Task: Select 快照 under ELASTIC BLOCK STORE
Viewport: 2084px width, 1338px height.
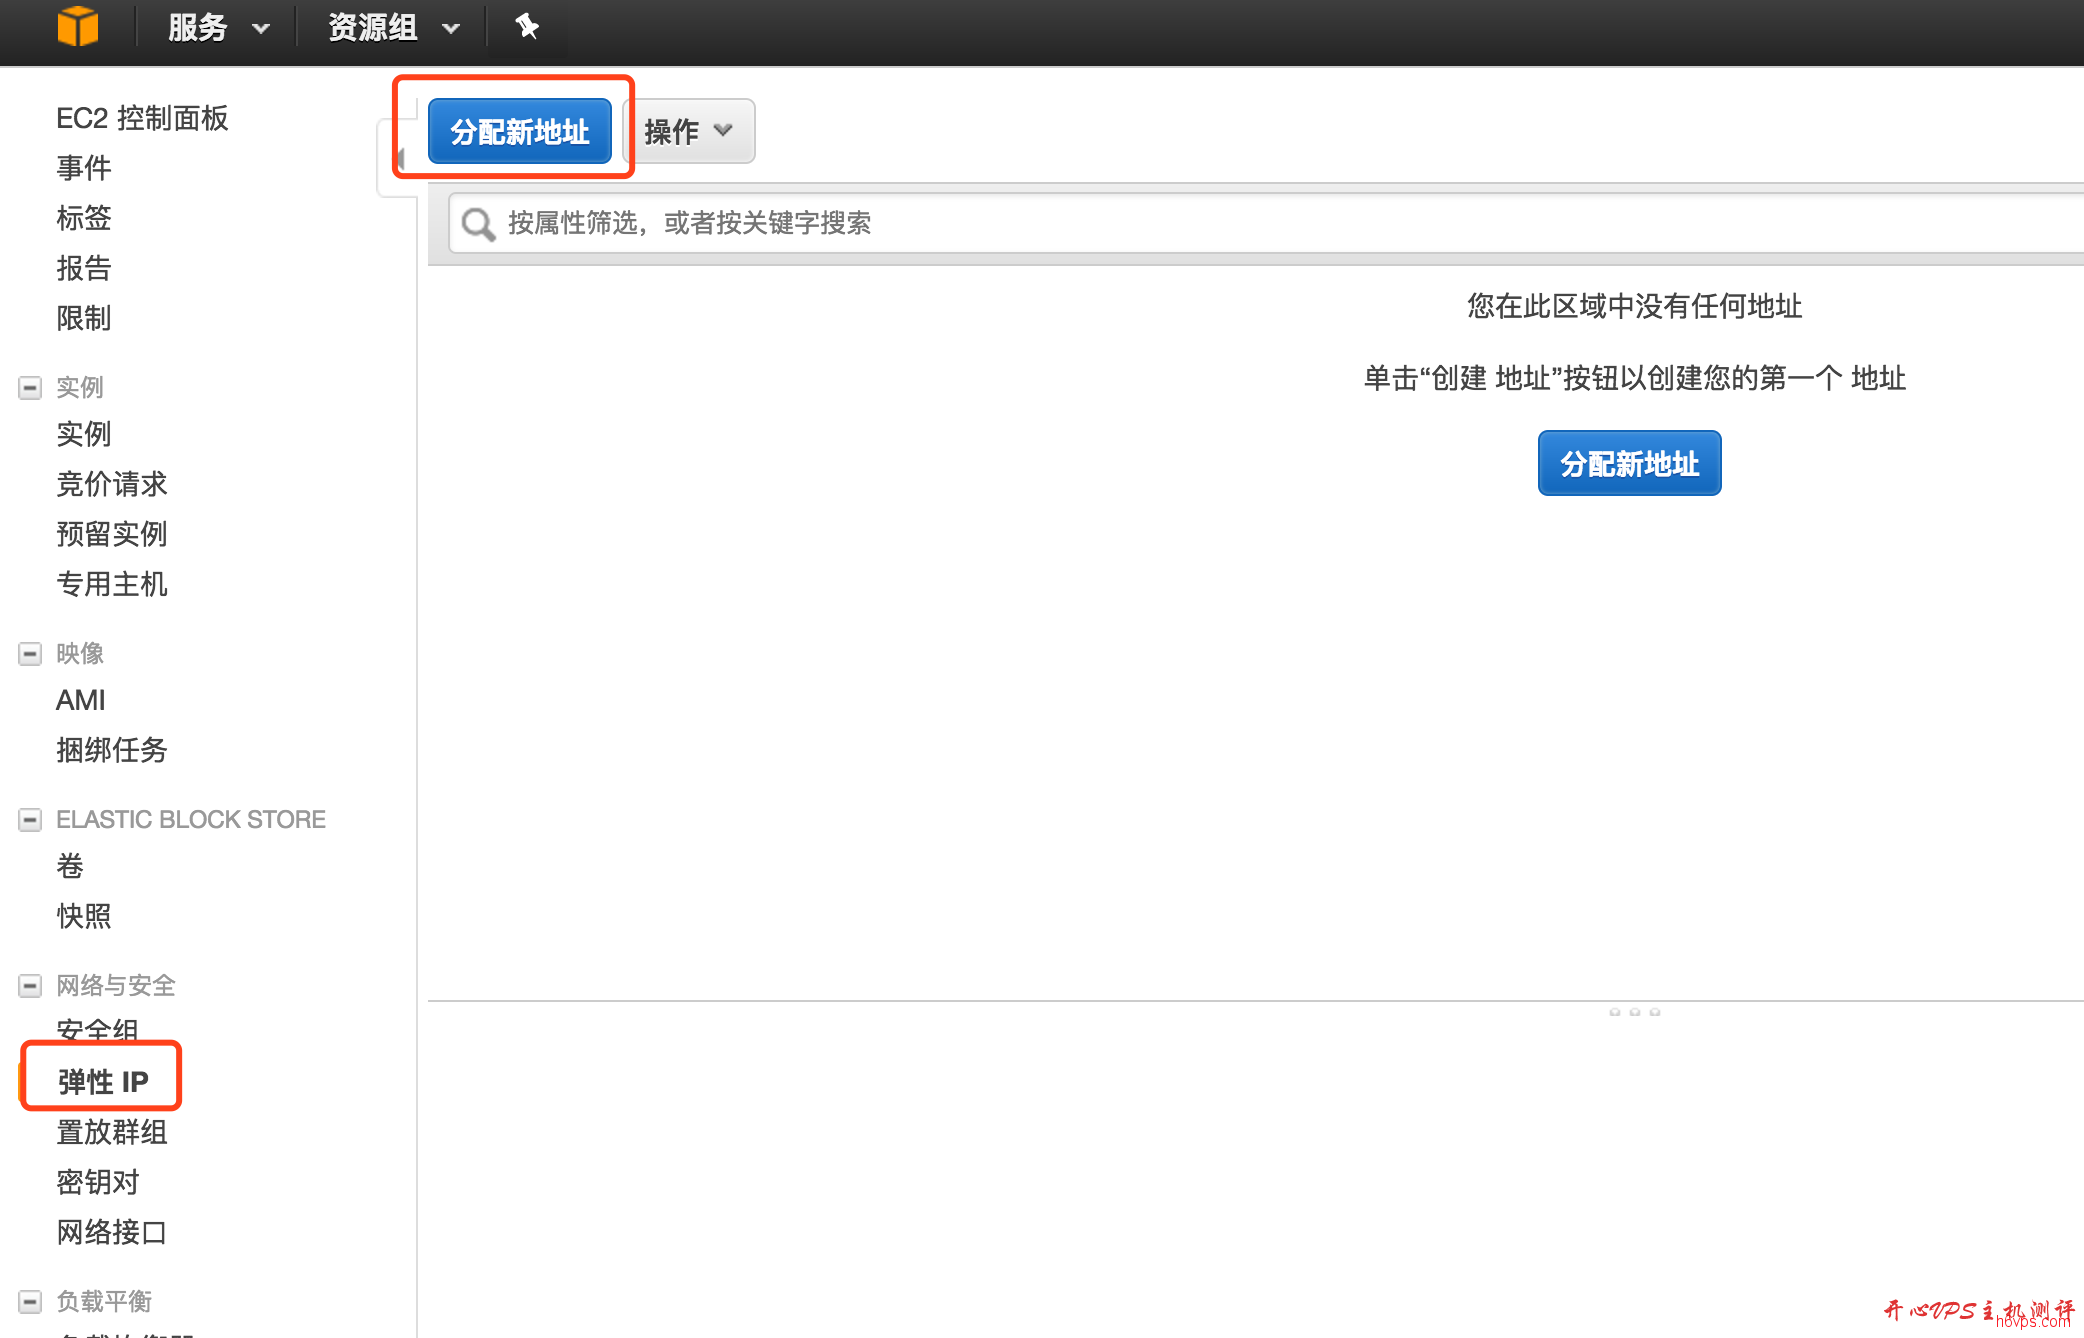Action: coord(83,916)
